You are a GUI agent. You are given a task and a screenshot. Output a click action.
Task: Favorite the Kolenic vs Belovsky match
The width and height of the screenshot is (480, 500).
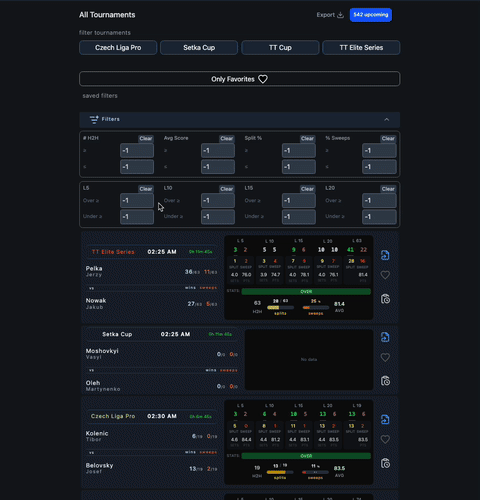tap(385, 439)
